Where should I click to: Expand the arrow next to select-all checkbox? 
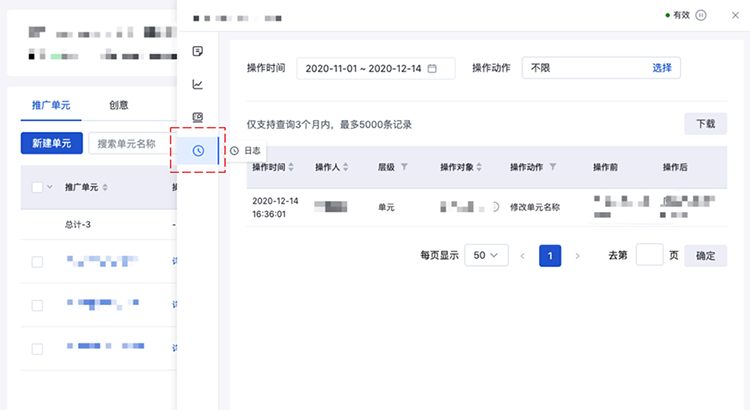click(50, 187)
